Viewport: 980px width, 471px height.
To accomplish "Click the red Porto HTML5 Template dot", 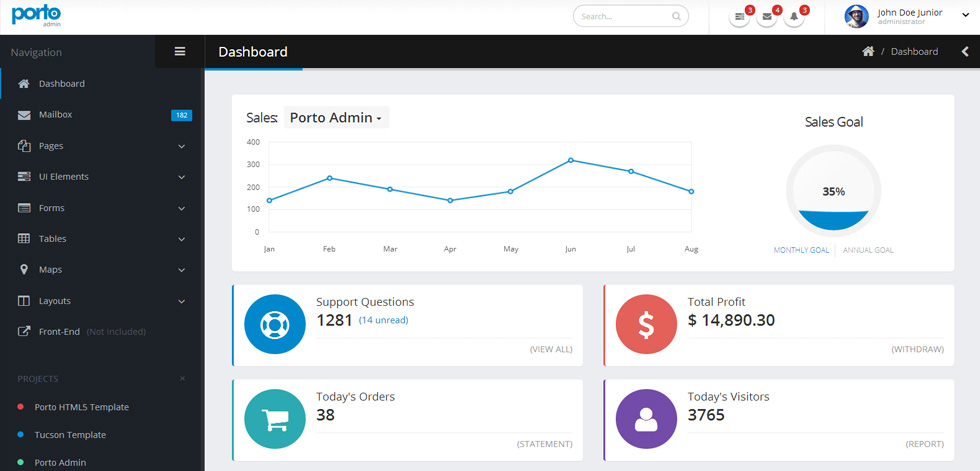I will (21, 407).
